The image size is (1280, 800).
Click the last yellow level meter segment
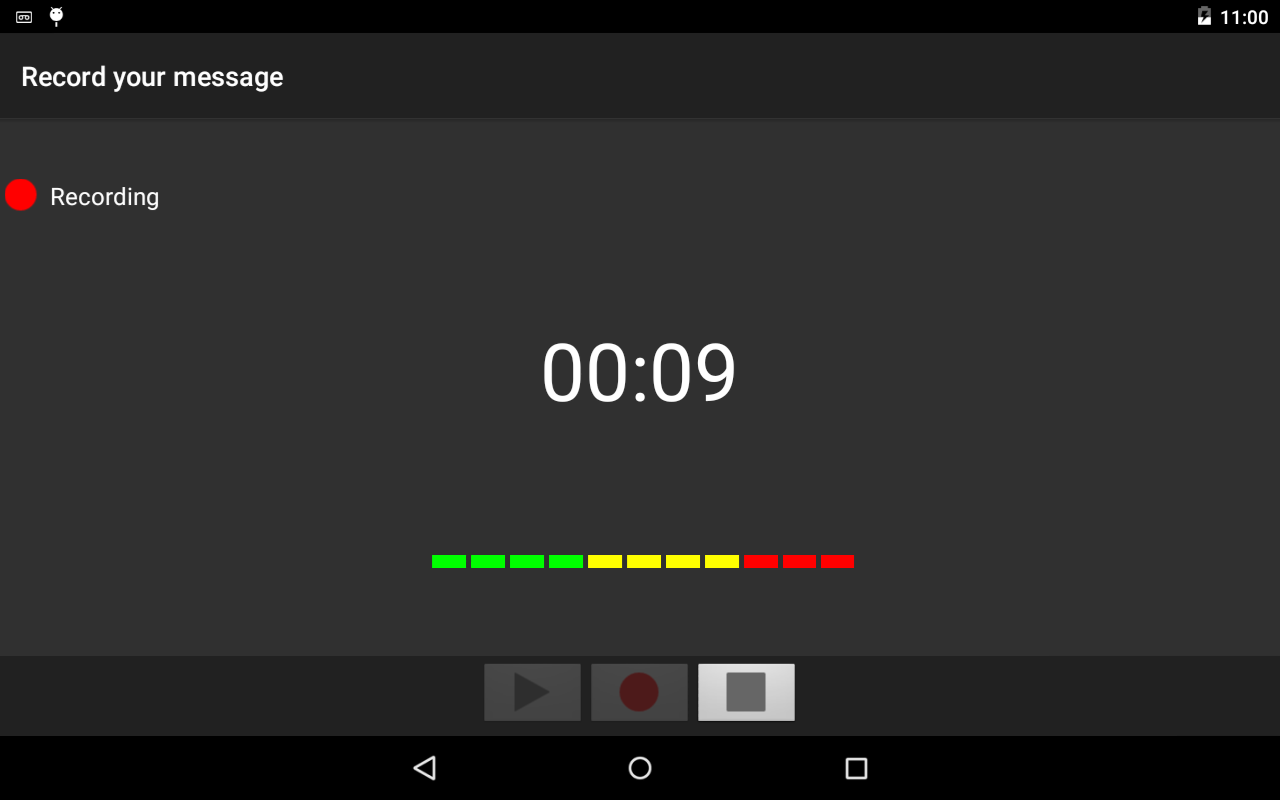point(722,562)
